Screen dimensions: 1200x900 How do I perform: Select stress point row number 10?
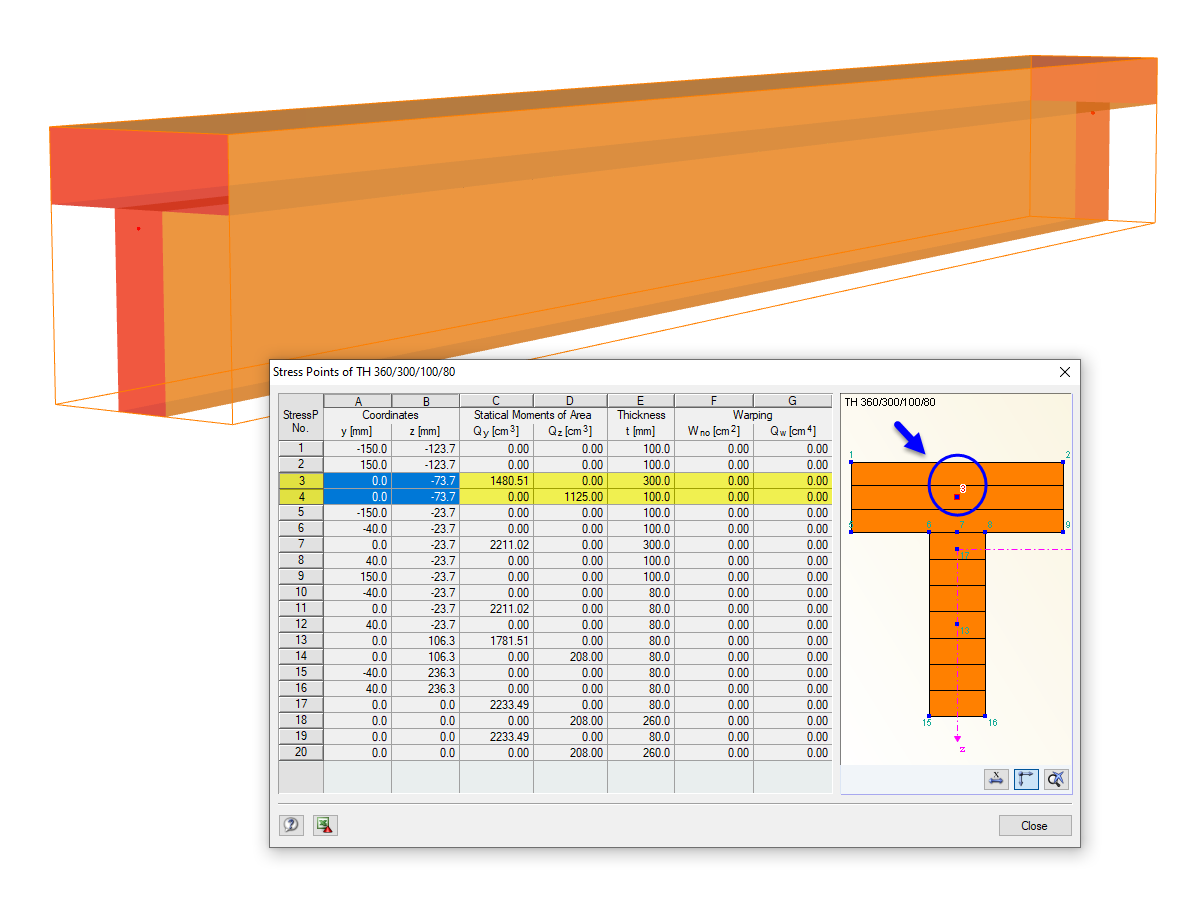tap(301, 593)
